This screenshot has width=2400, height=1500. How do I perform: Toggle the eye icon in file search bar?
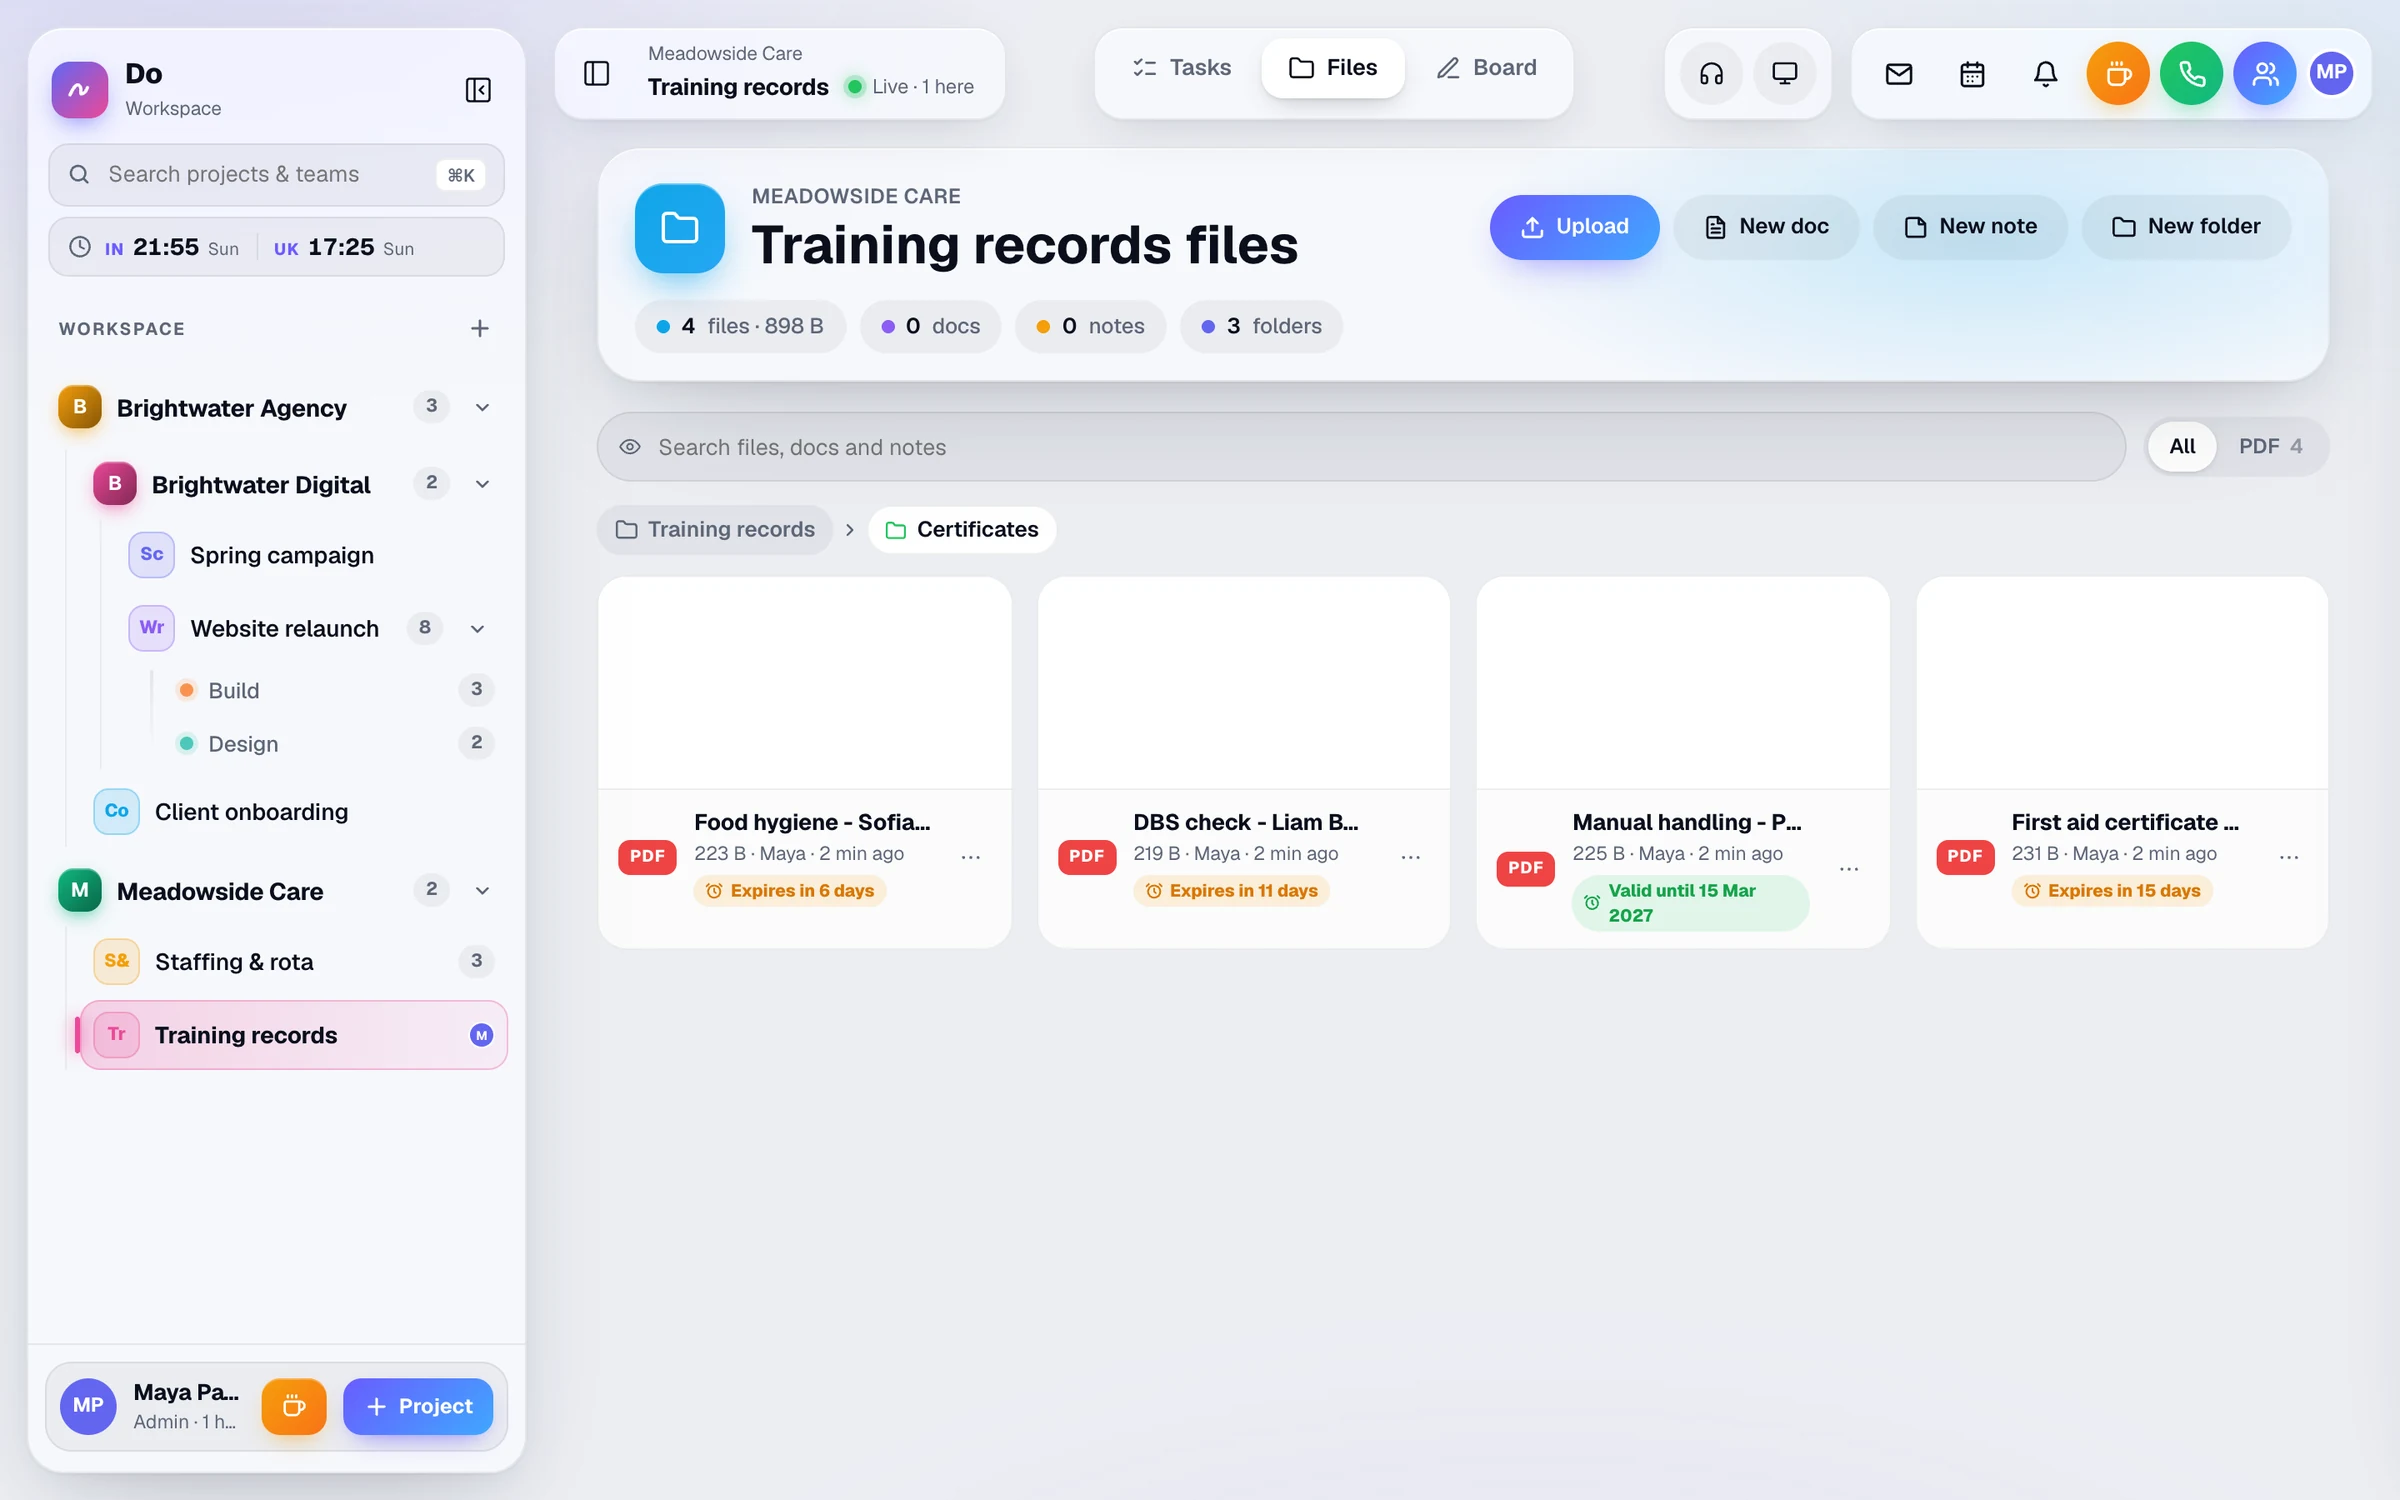[630, 447]
